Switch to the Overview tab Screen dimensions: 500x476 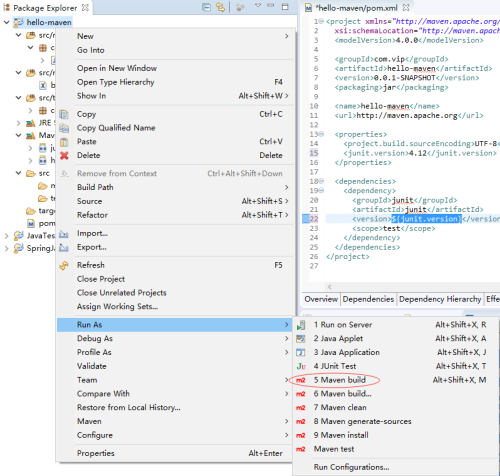pos(321,299)
